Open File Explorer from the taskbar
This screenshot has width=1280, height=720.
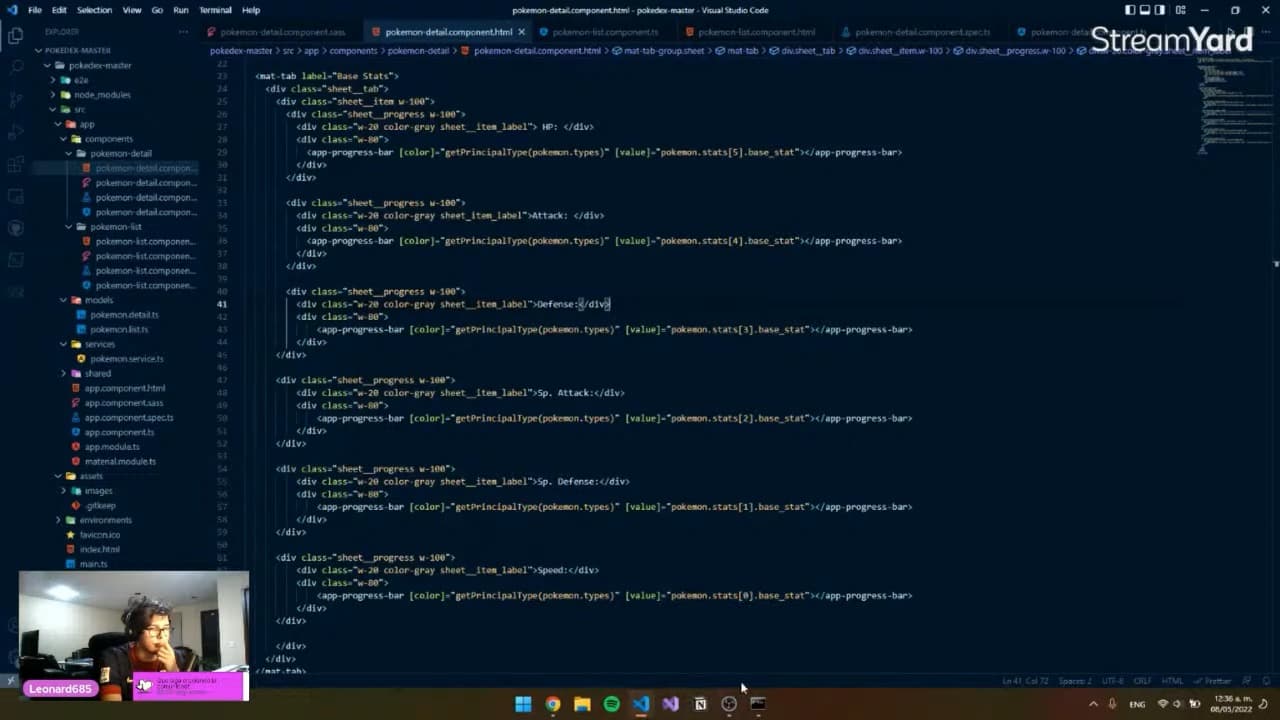(x=582, y=704)
